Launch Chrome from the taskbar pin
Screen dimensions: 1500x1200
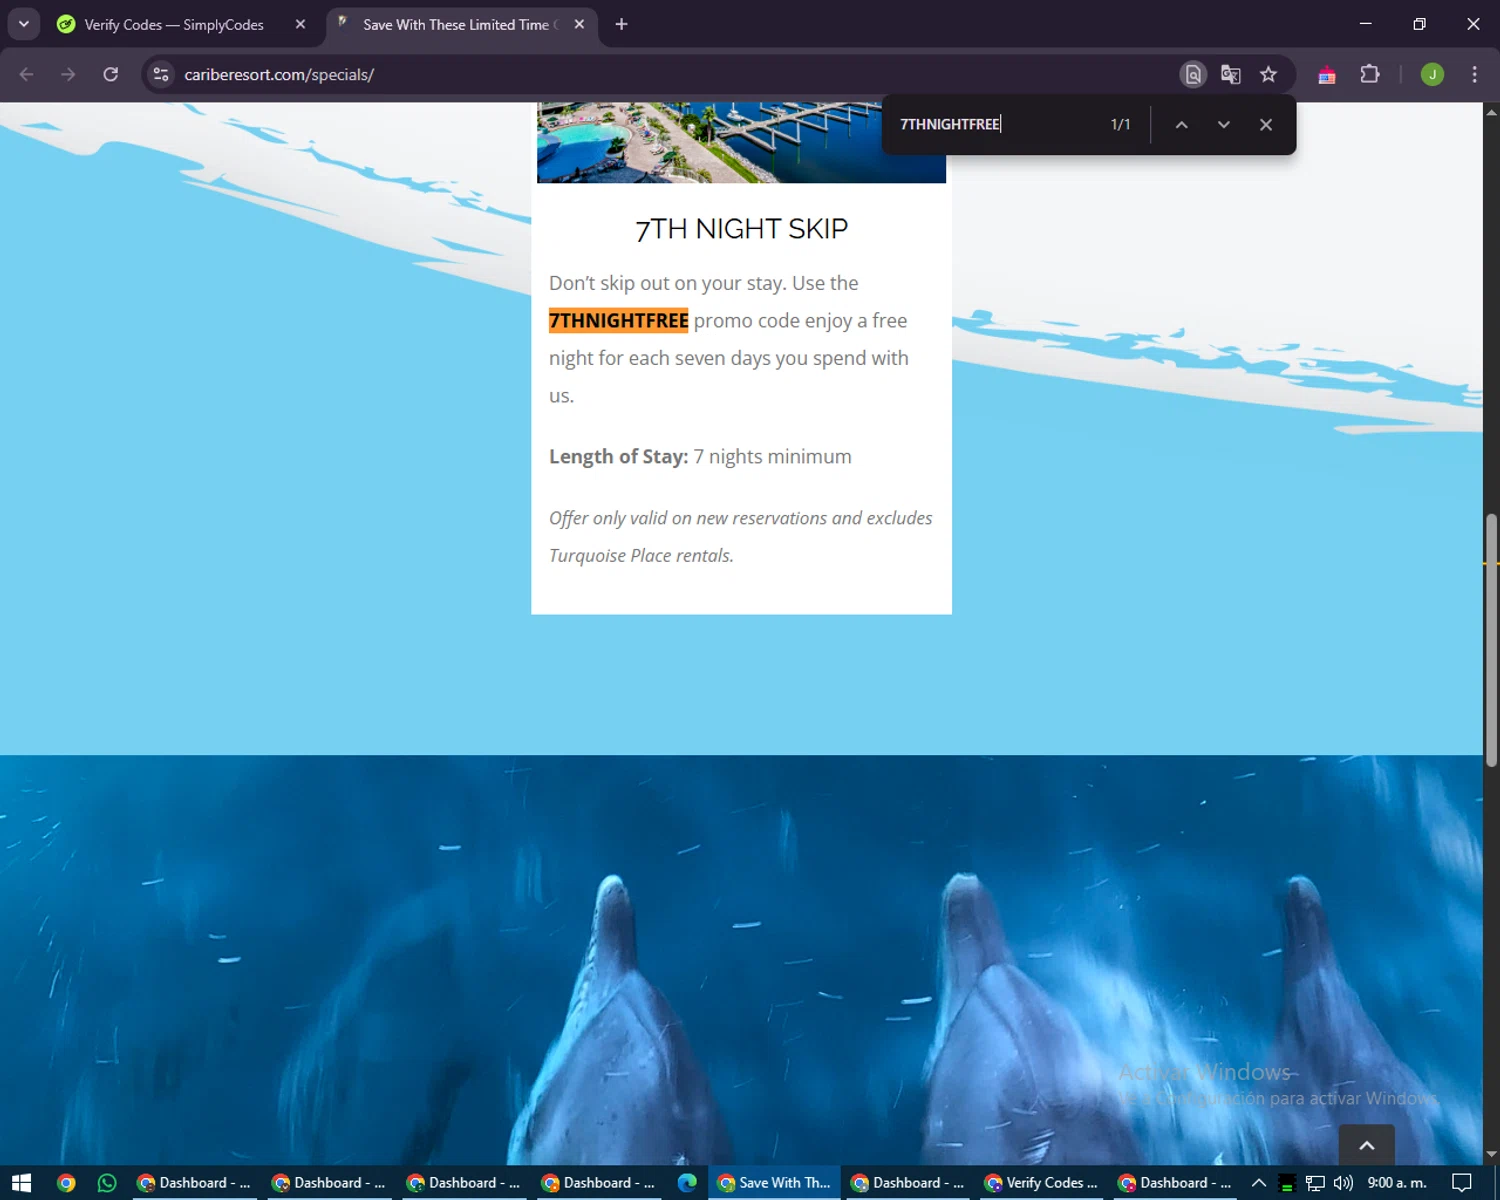pyautogui.click(x=66, y=1182)
